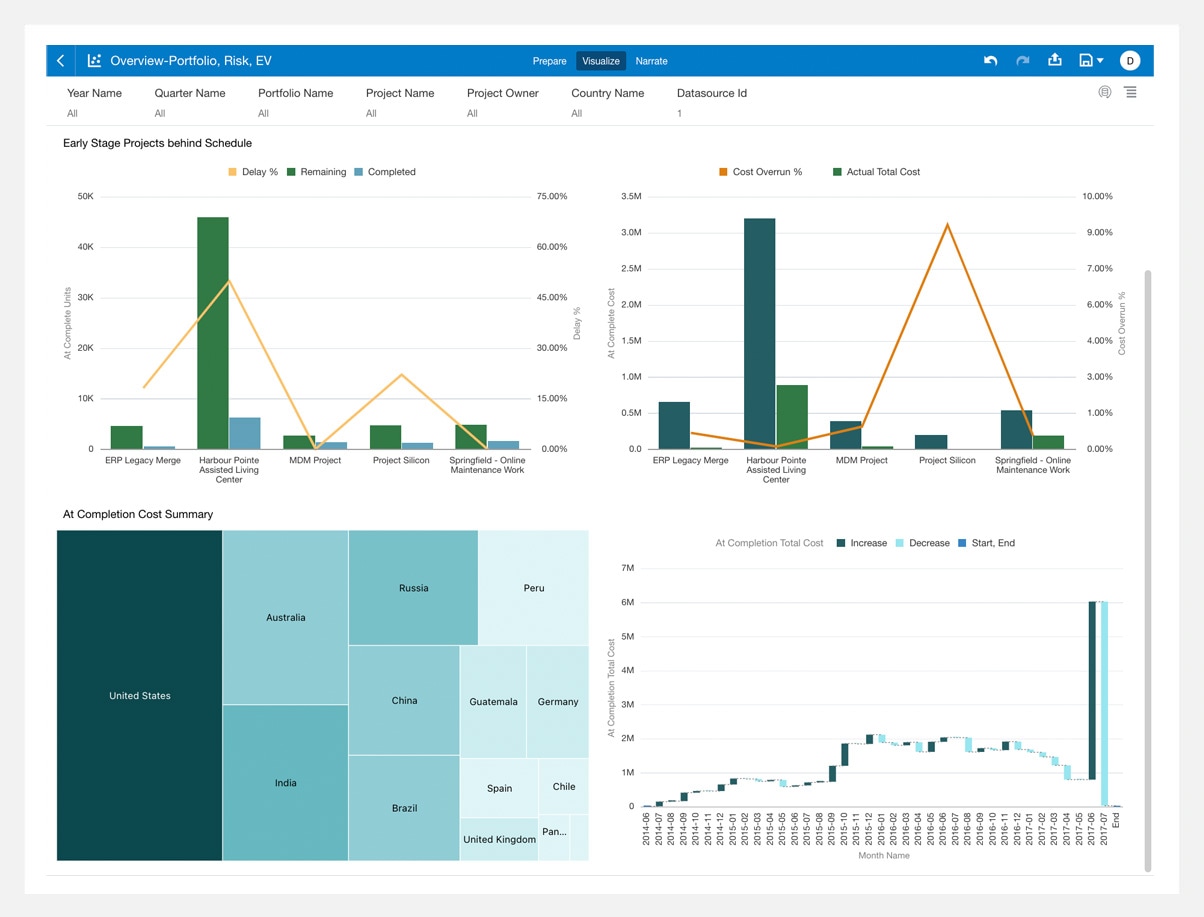Image resolution: width=1204 pixels, height=917 pixels.
Task: Switch to the Prepare tab
Action: tap(549, 61)
